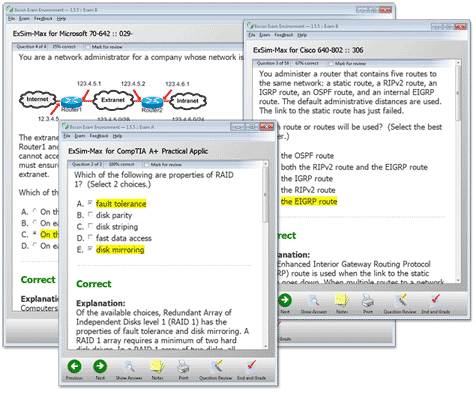Open Exam menu in Cisco window

click(264, 35)
